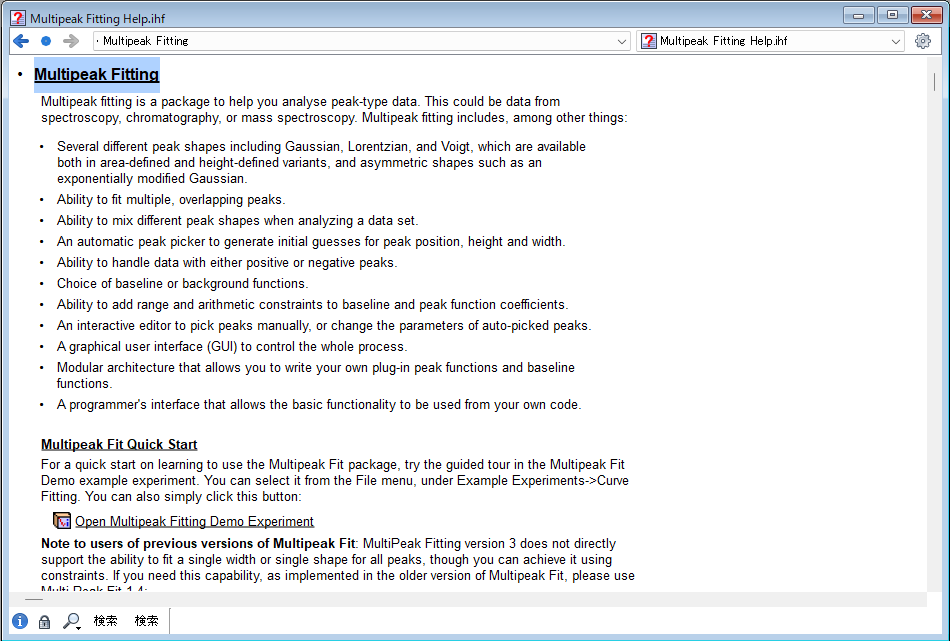The image size is (950, 641).
Task: Click the blue info icon in the status bar
Action: (20, 621)
